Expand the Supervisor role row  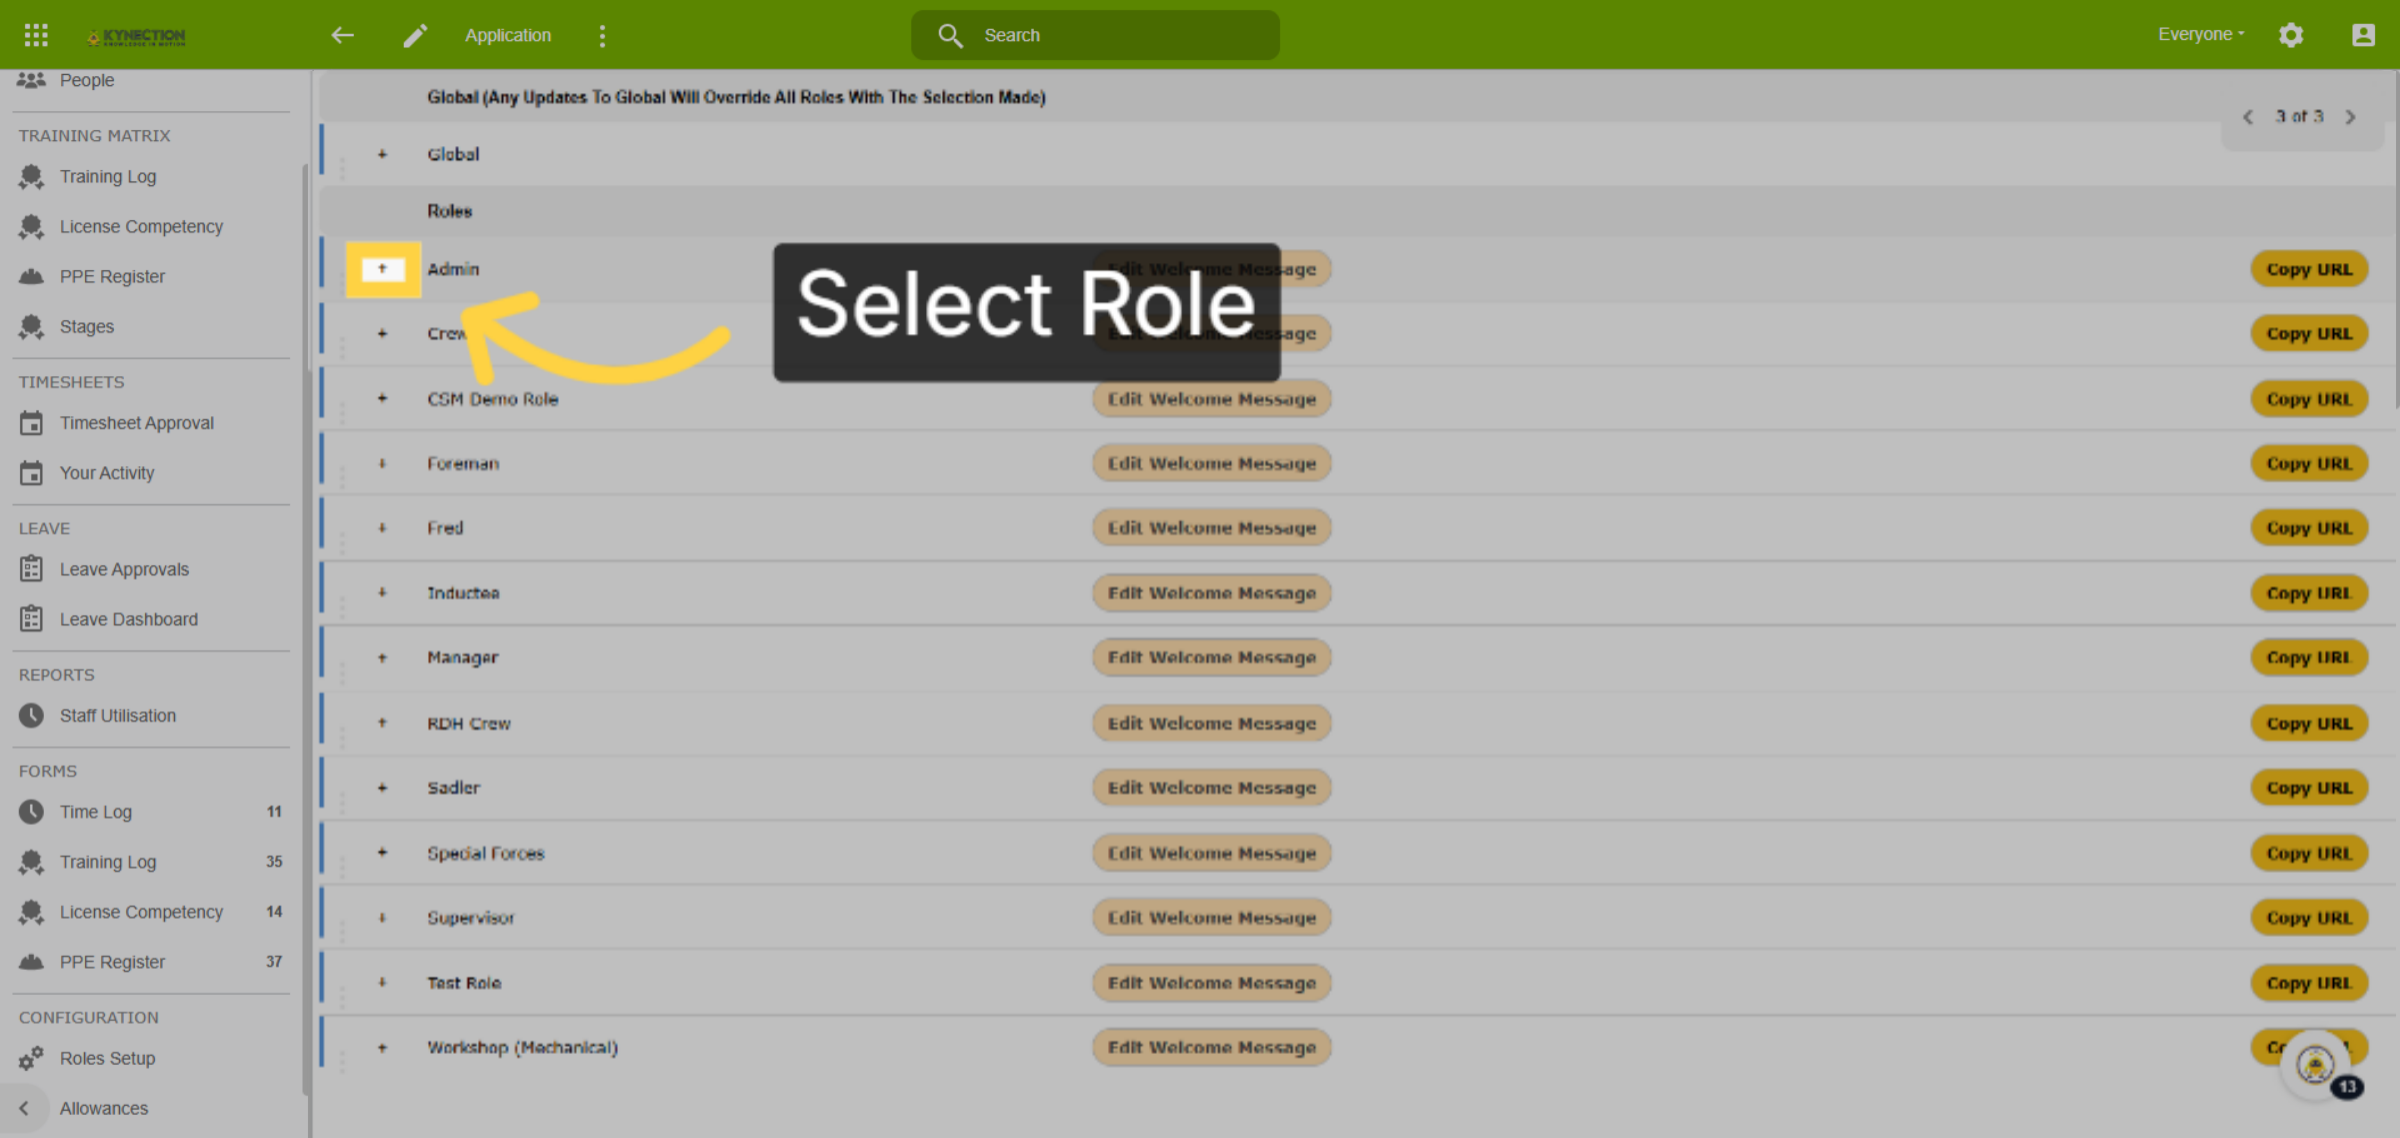pyautogui.click(x=382, y=918)
